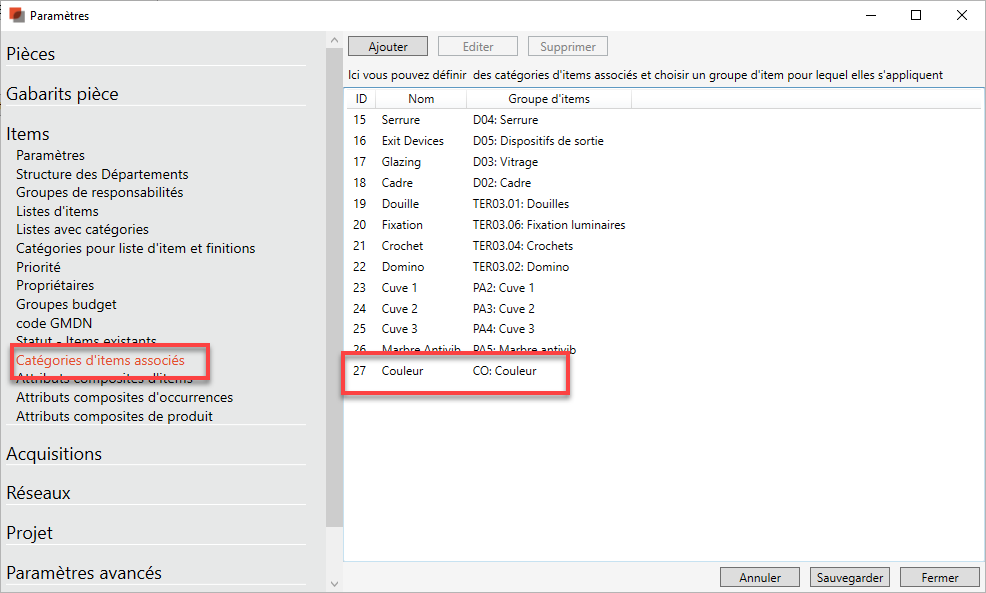Expand the Gabarits pièce section

click(x=62, y=94)
